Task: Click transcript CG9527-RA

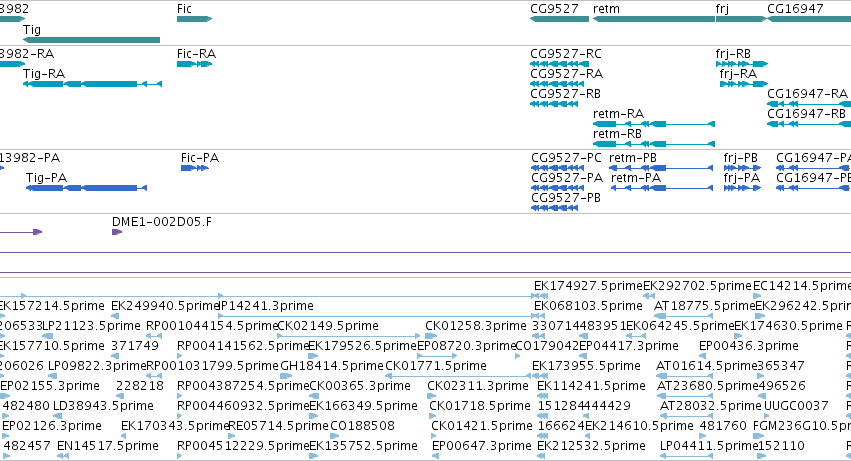Action: [557, 84]
